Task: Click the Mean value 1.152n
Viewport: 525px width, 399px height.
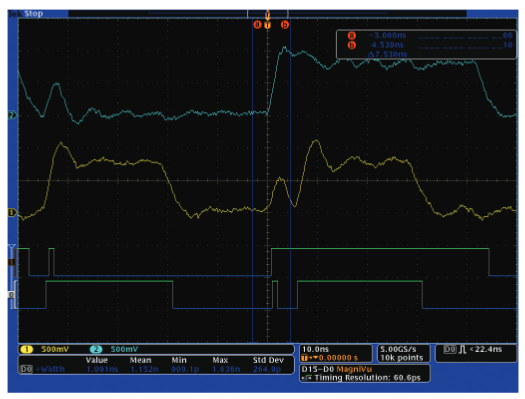Action: (x=144, y=369)
